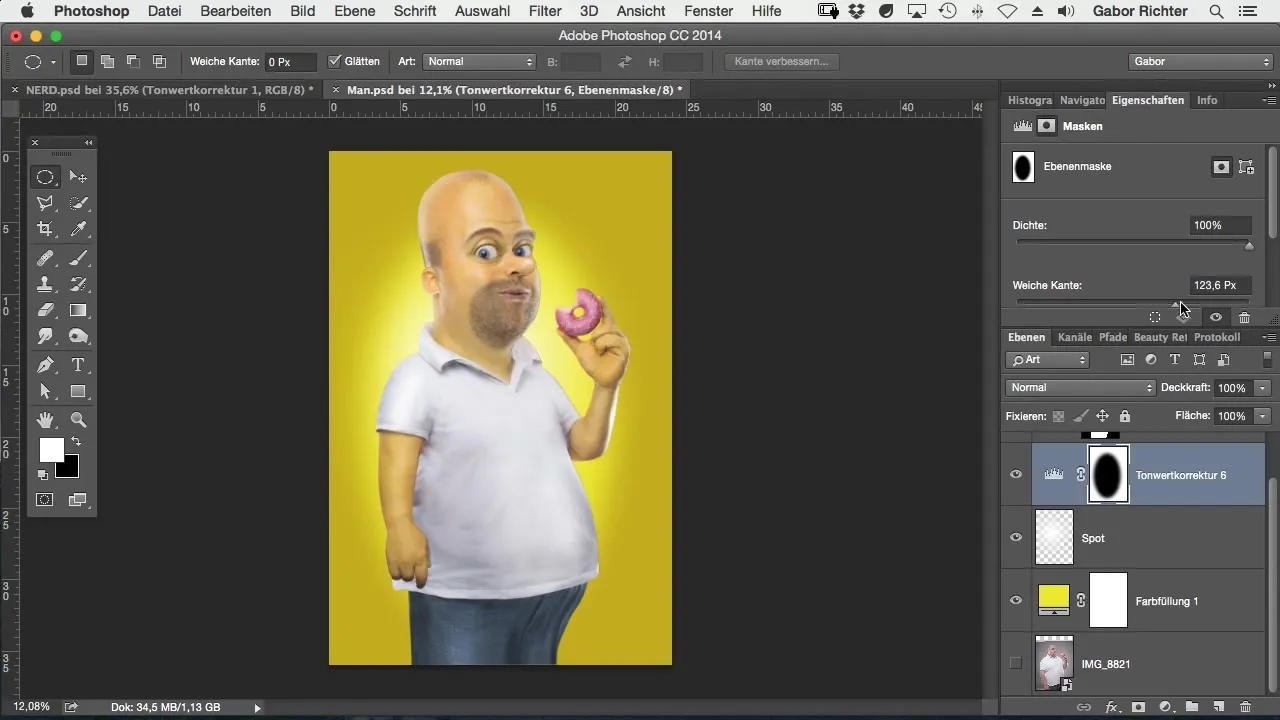This screenshot has width=1280, height=720.
Task: Open Deckkraft opacity dropdown arrow
Action: [x=1264, y=388]
